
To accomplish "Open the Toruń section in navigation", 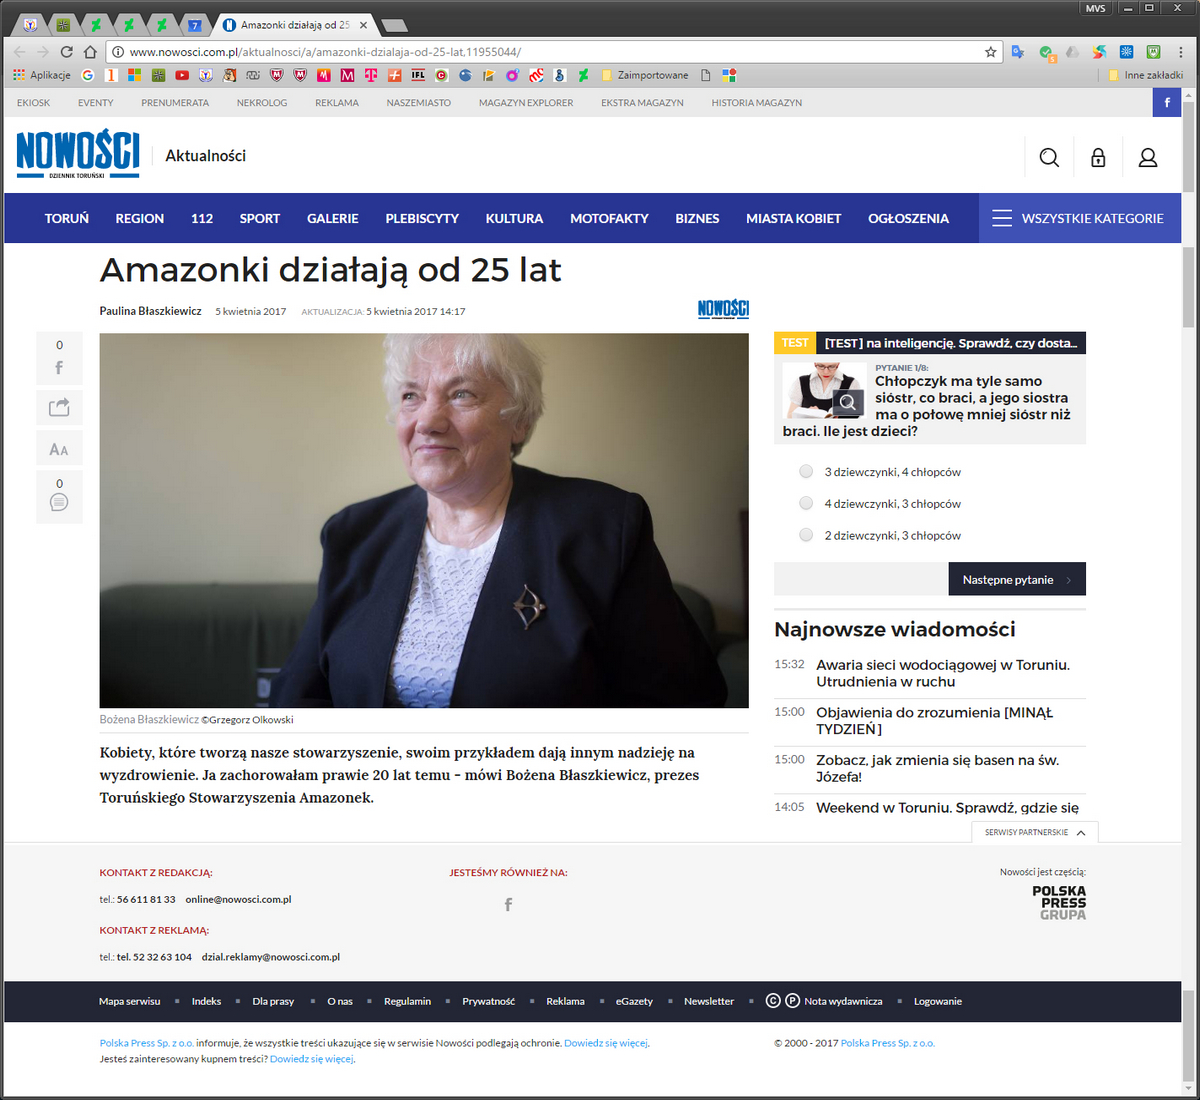I will tap(67, 218).
